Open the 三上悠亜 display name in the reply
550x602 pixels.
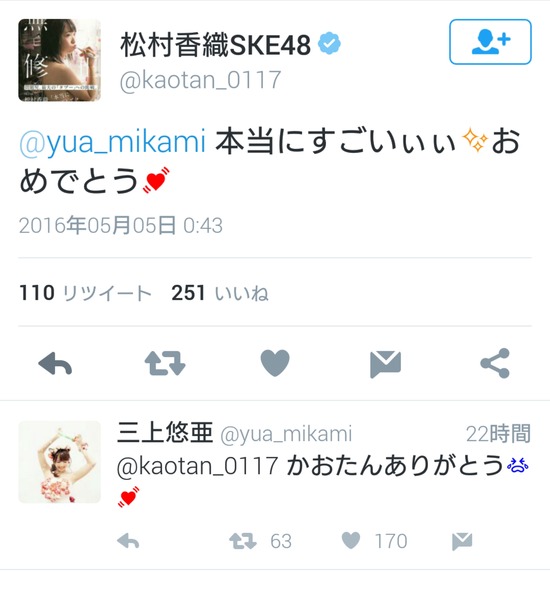165,433
